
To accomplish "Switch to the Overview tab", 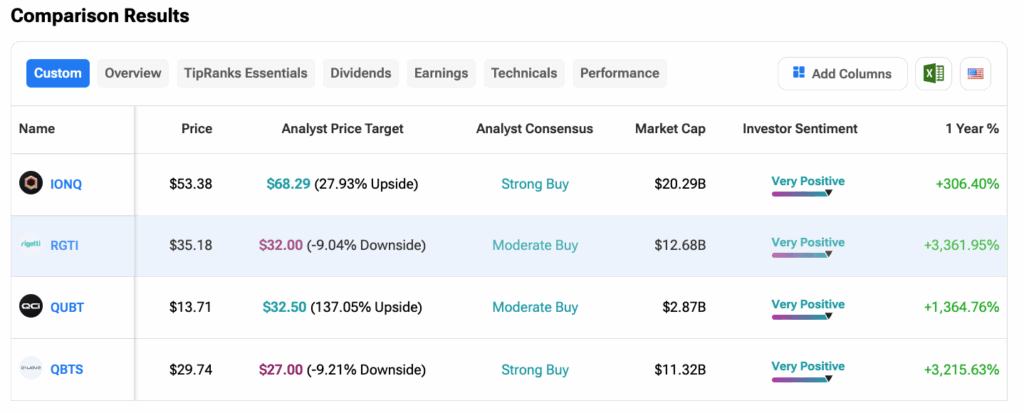I will pos(133,73).
